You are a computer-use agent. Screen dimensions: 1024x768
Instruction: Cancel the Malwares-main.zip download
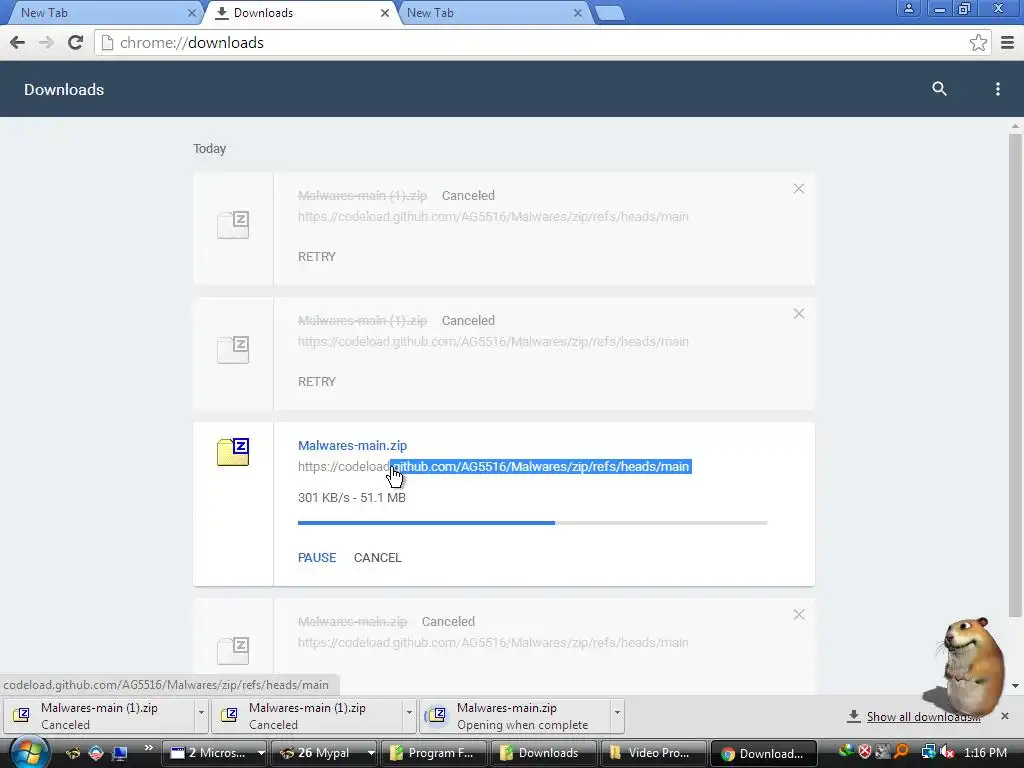[377, 558]
